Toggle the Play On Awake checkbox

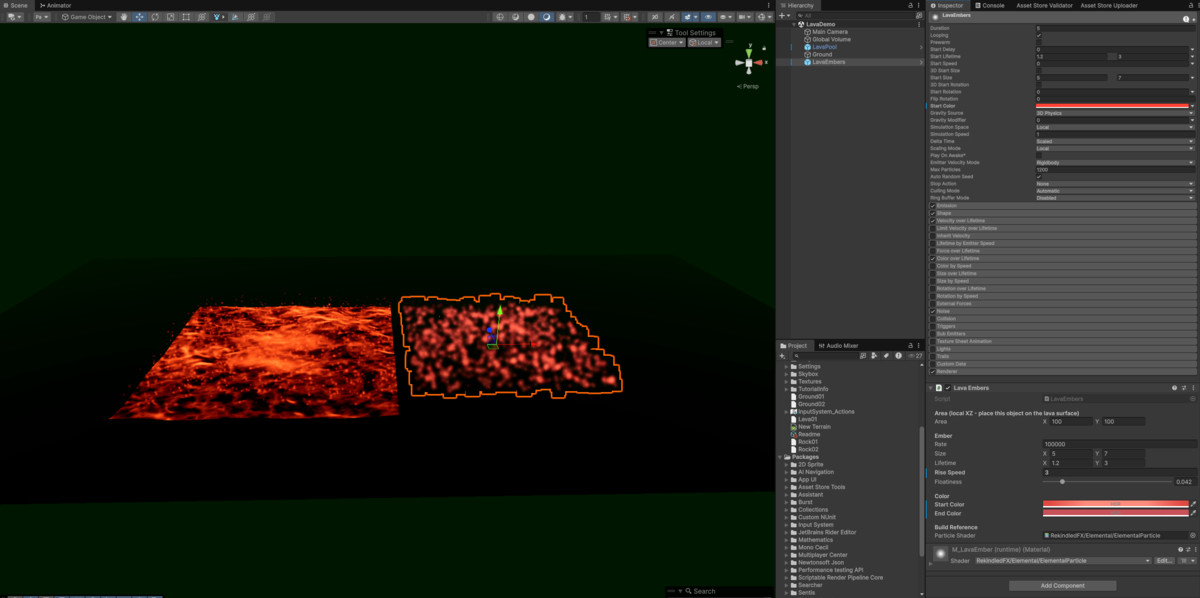tap(1039, 155)
